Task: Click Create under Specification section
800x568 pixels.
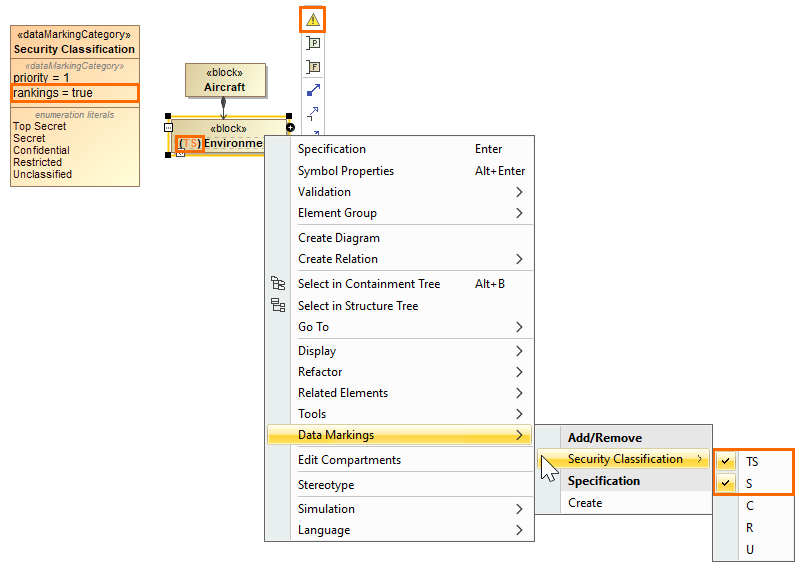Action: pyautogui.click(x=585, y=503)
